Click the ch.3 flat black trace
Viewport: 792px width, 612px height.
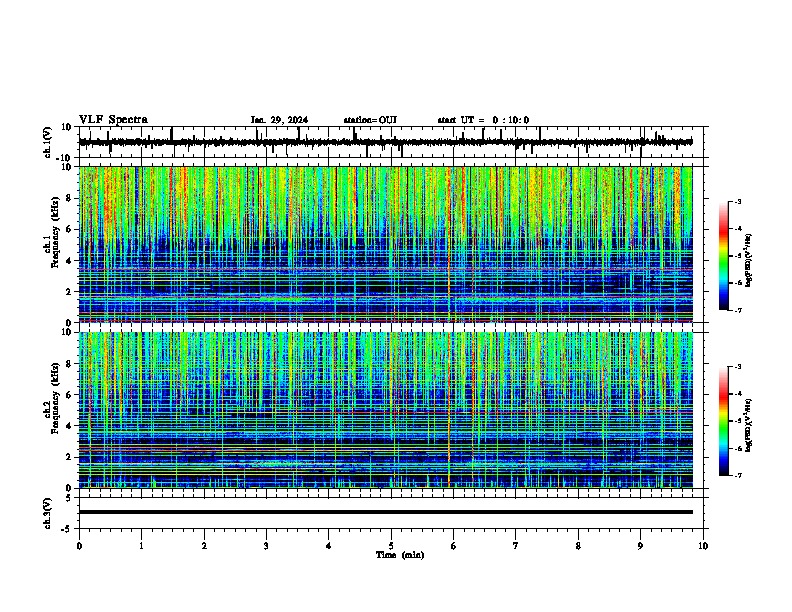(385, 512)
